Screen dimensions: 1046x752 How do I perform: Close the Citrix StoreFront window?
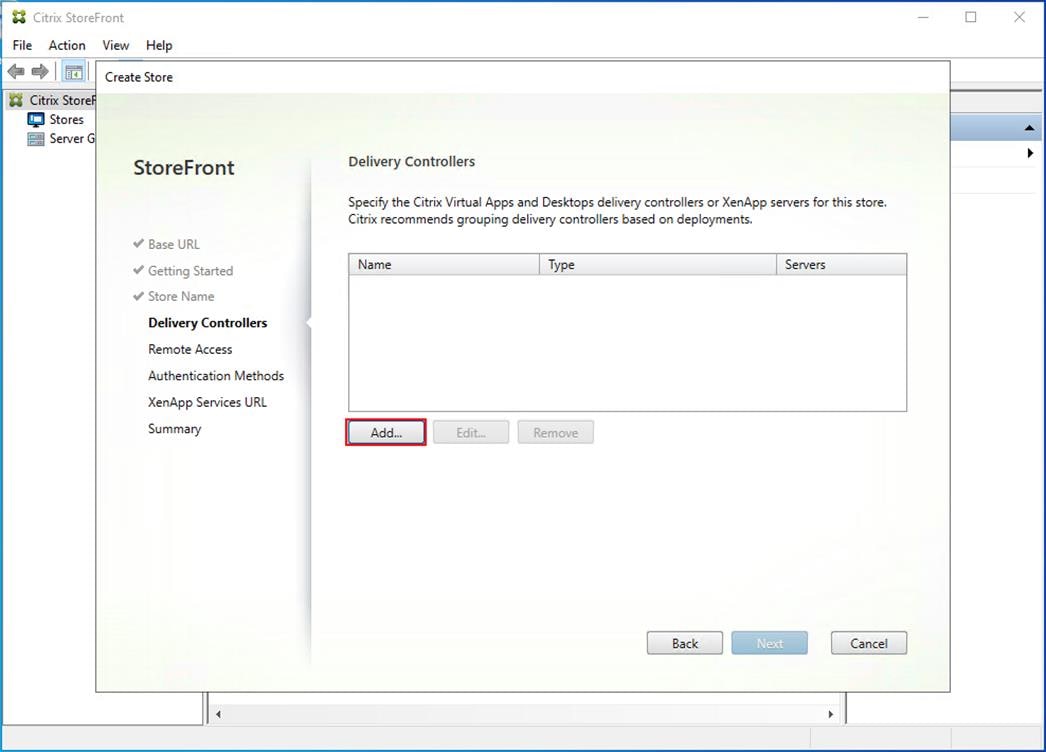coord(1019,17)
